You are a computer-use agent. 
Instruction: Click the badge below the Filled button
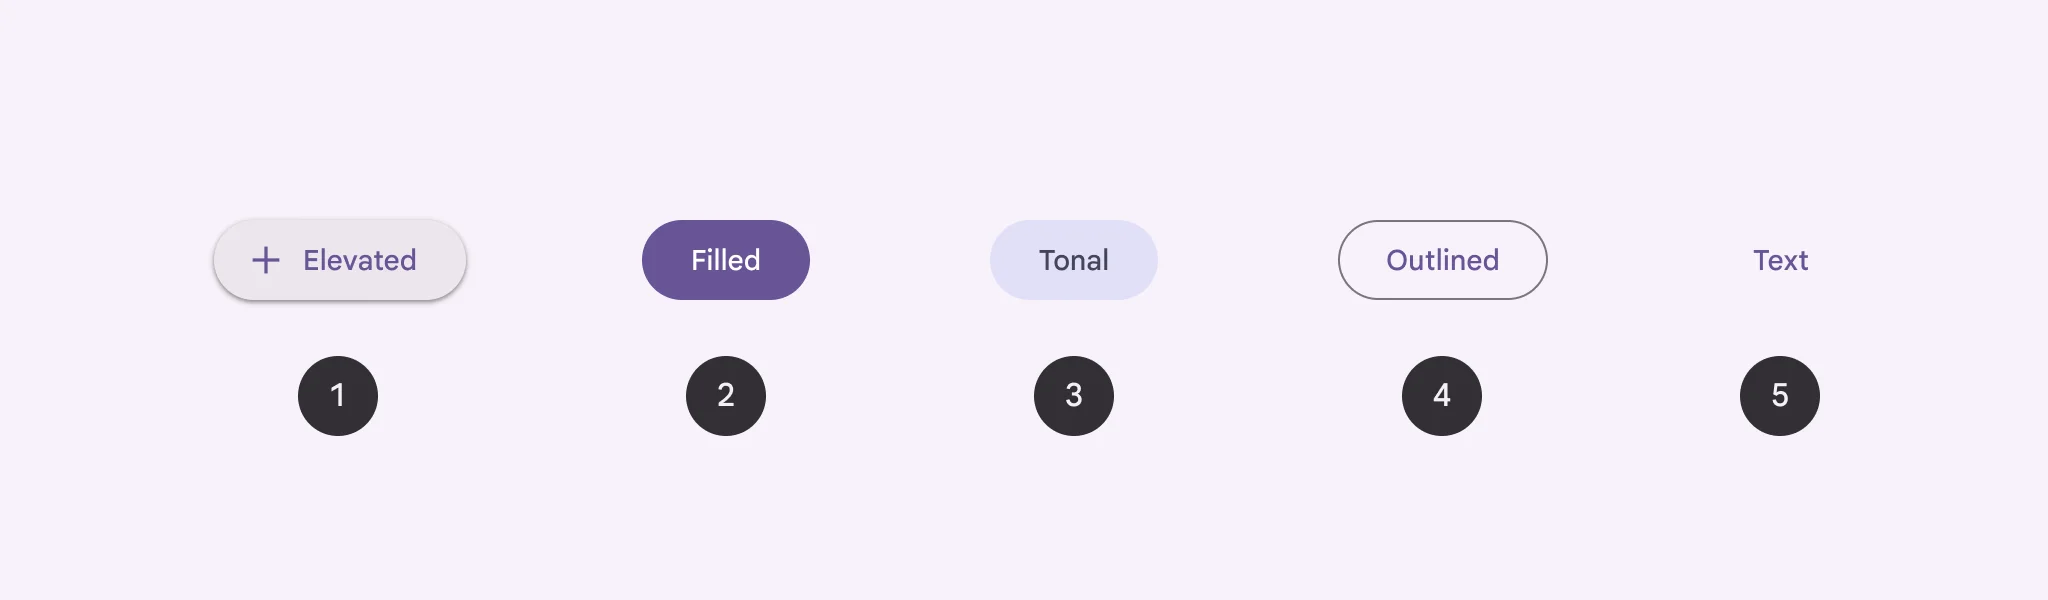(726, 396)
